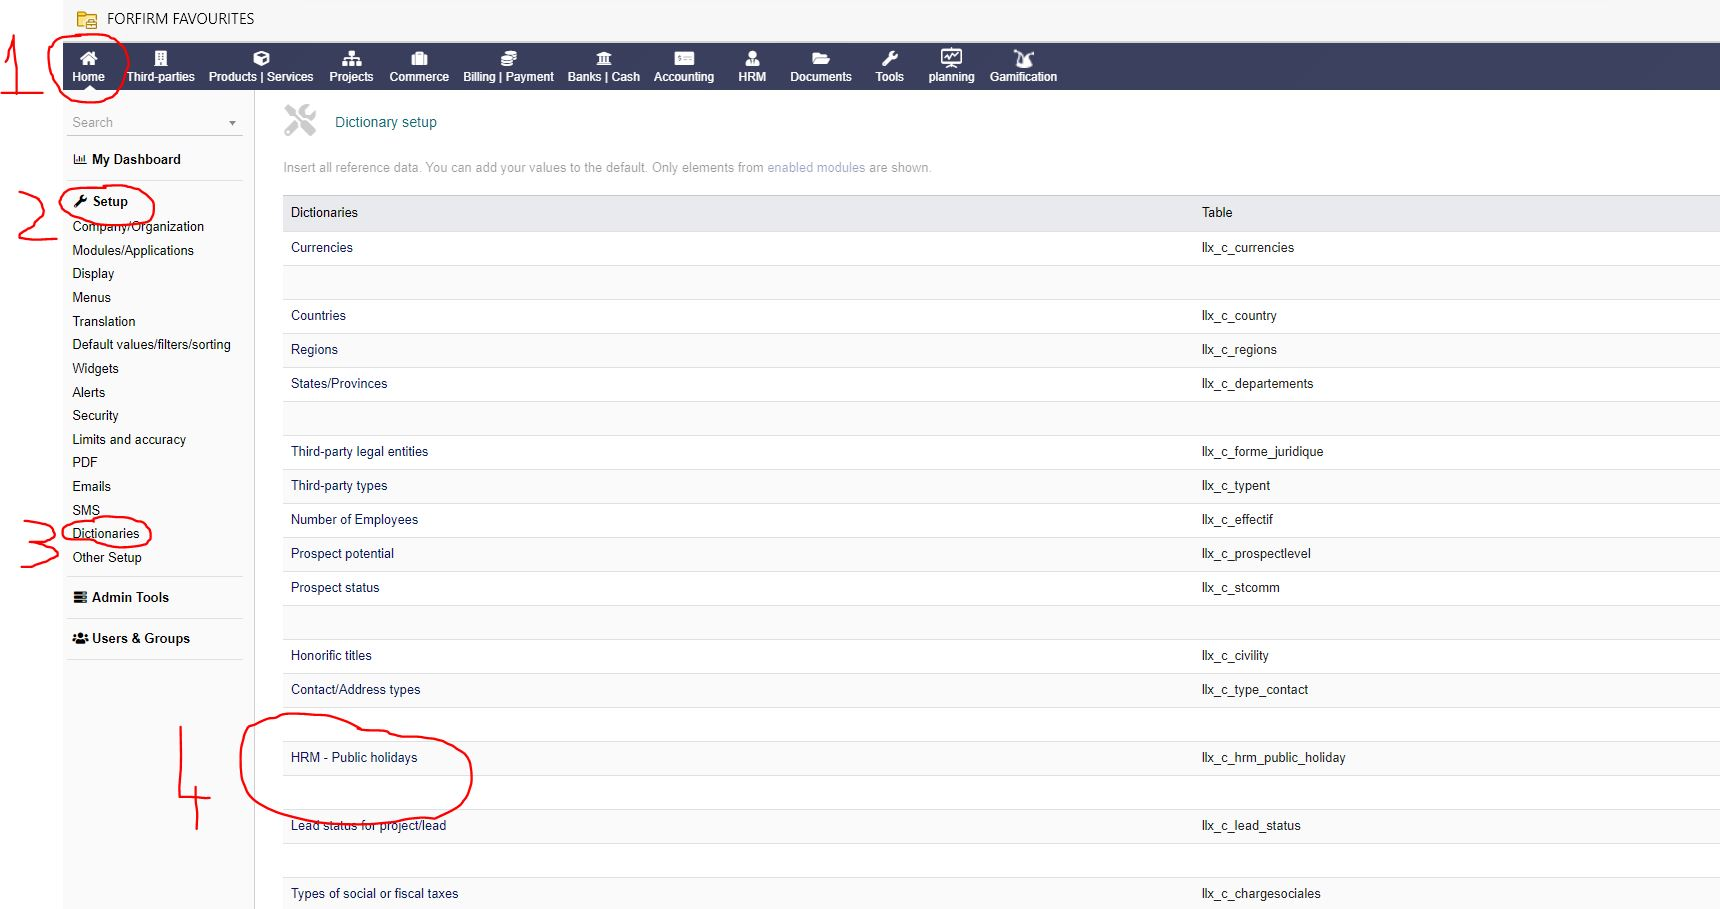This screenshot has width=1720, height=909.
Task: Open the Third-parties menu
Action: [160, 58]
